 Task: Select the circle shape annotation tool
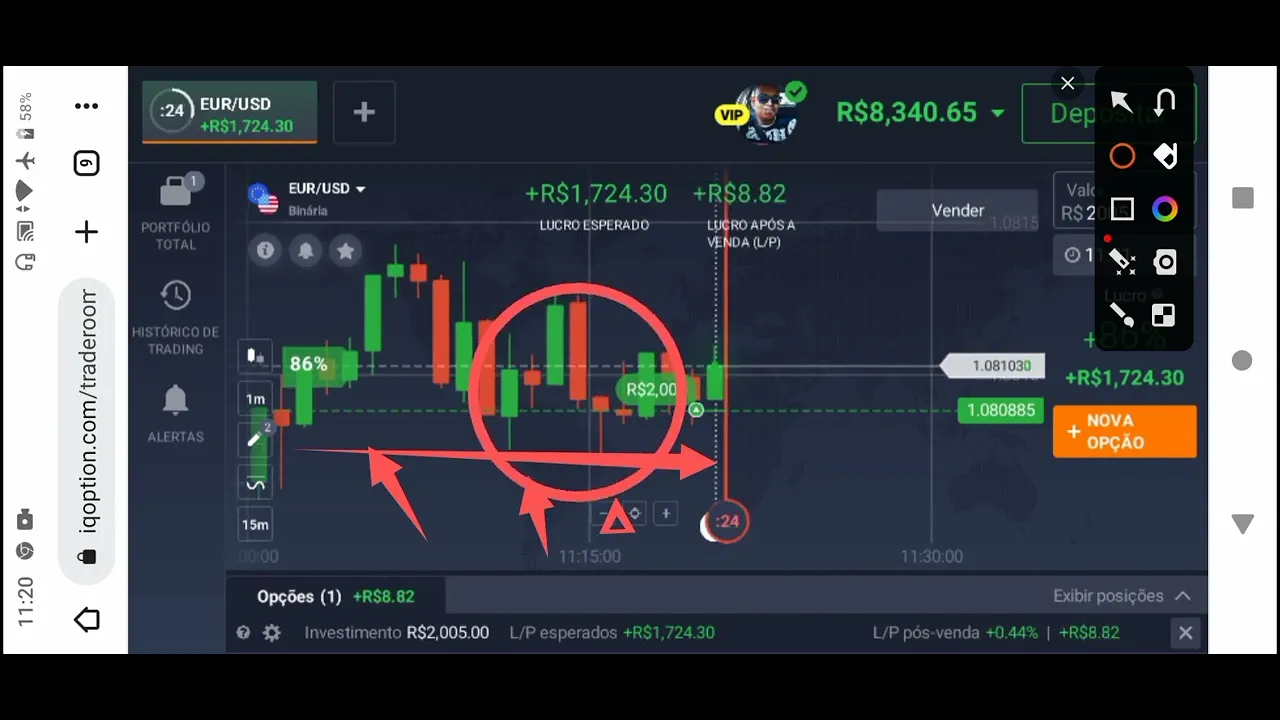click(x=1122, y=156)
